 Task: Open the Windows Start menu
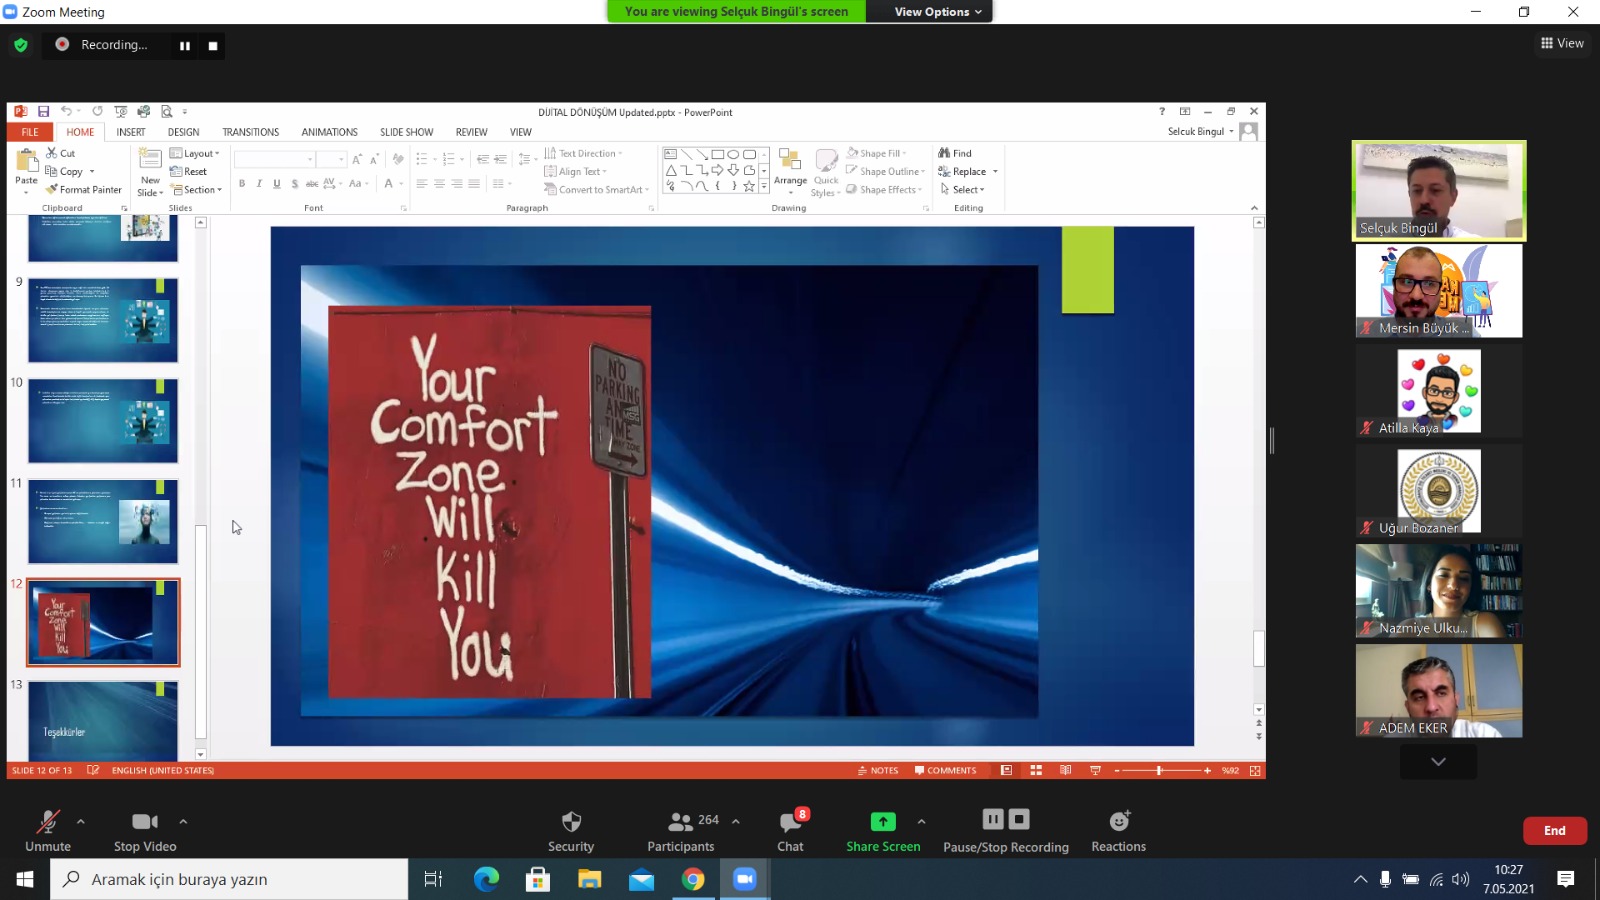25,879
